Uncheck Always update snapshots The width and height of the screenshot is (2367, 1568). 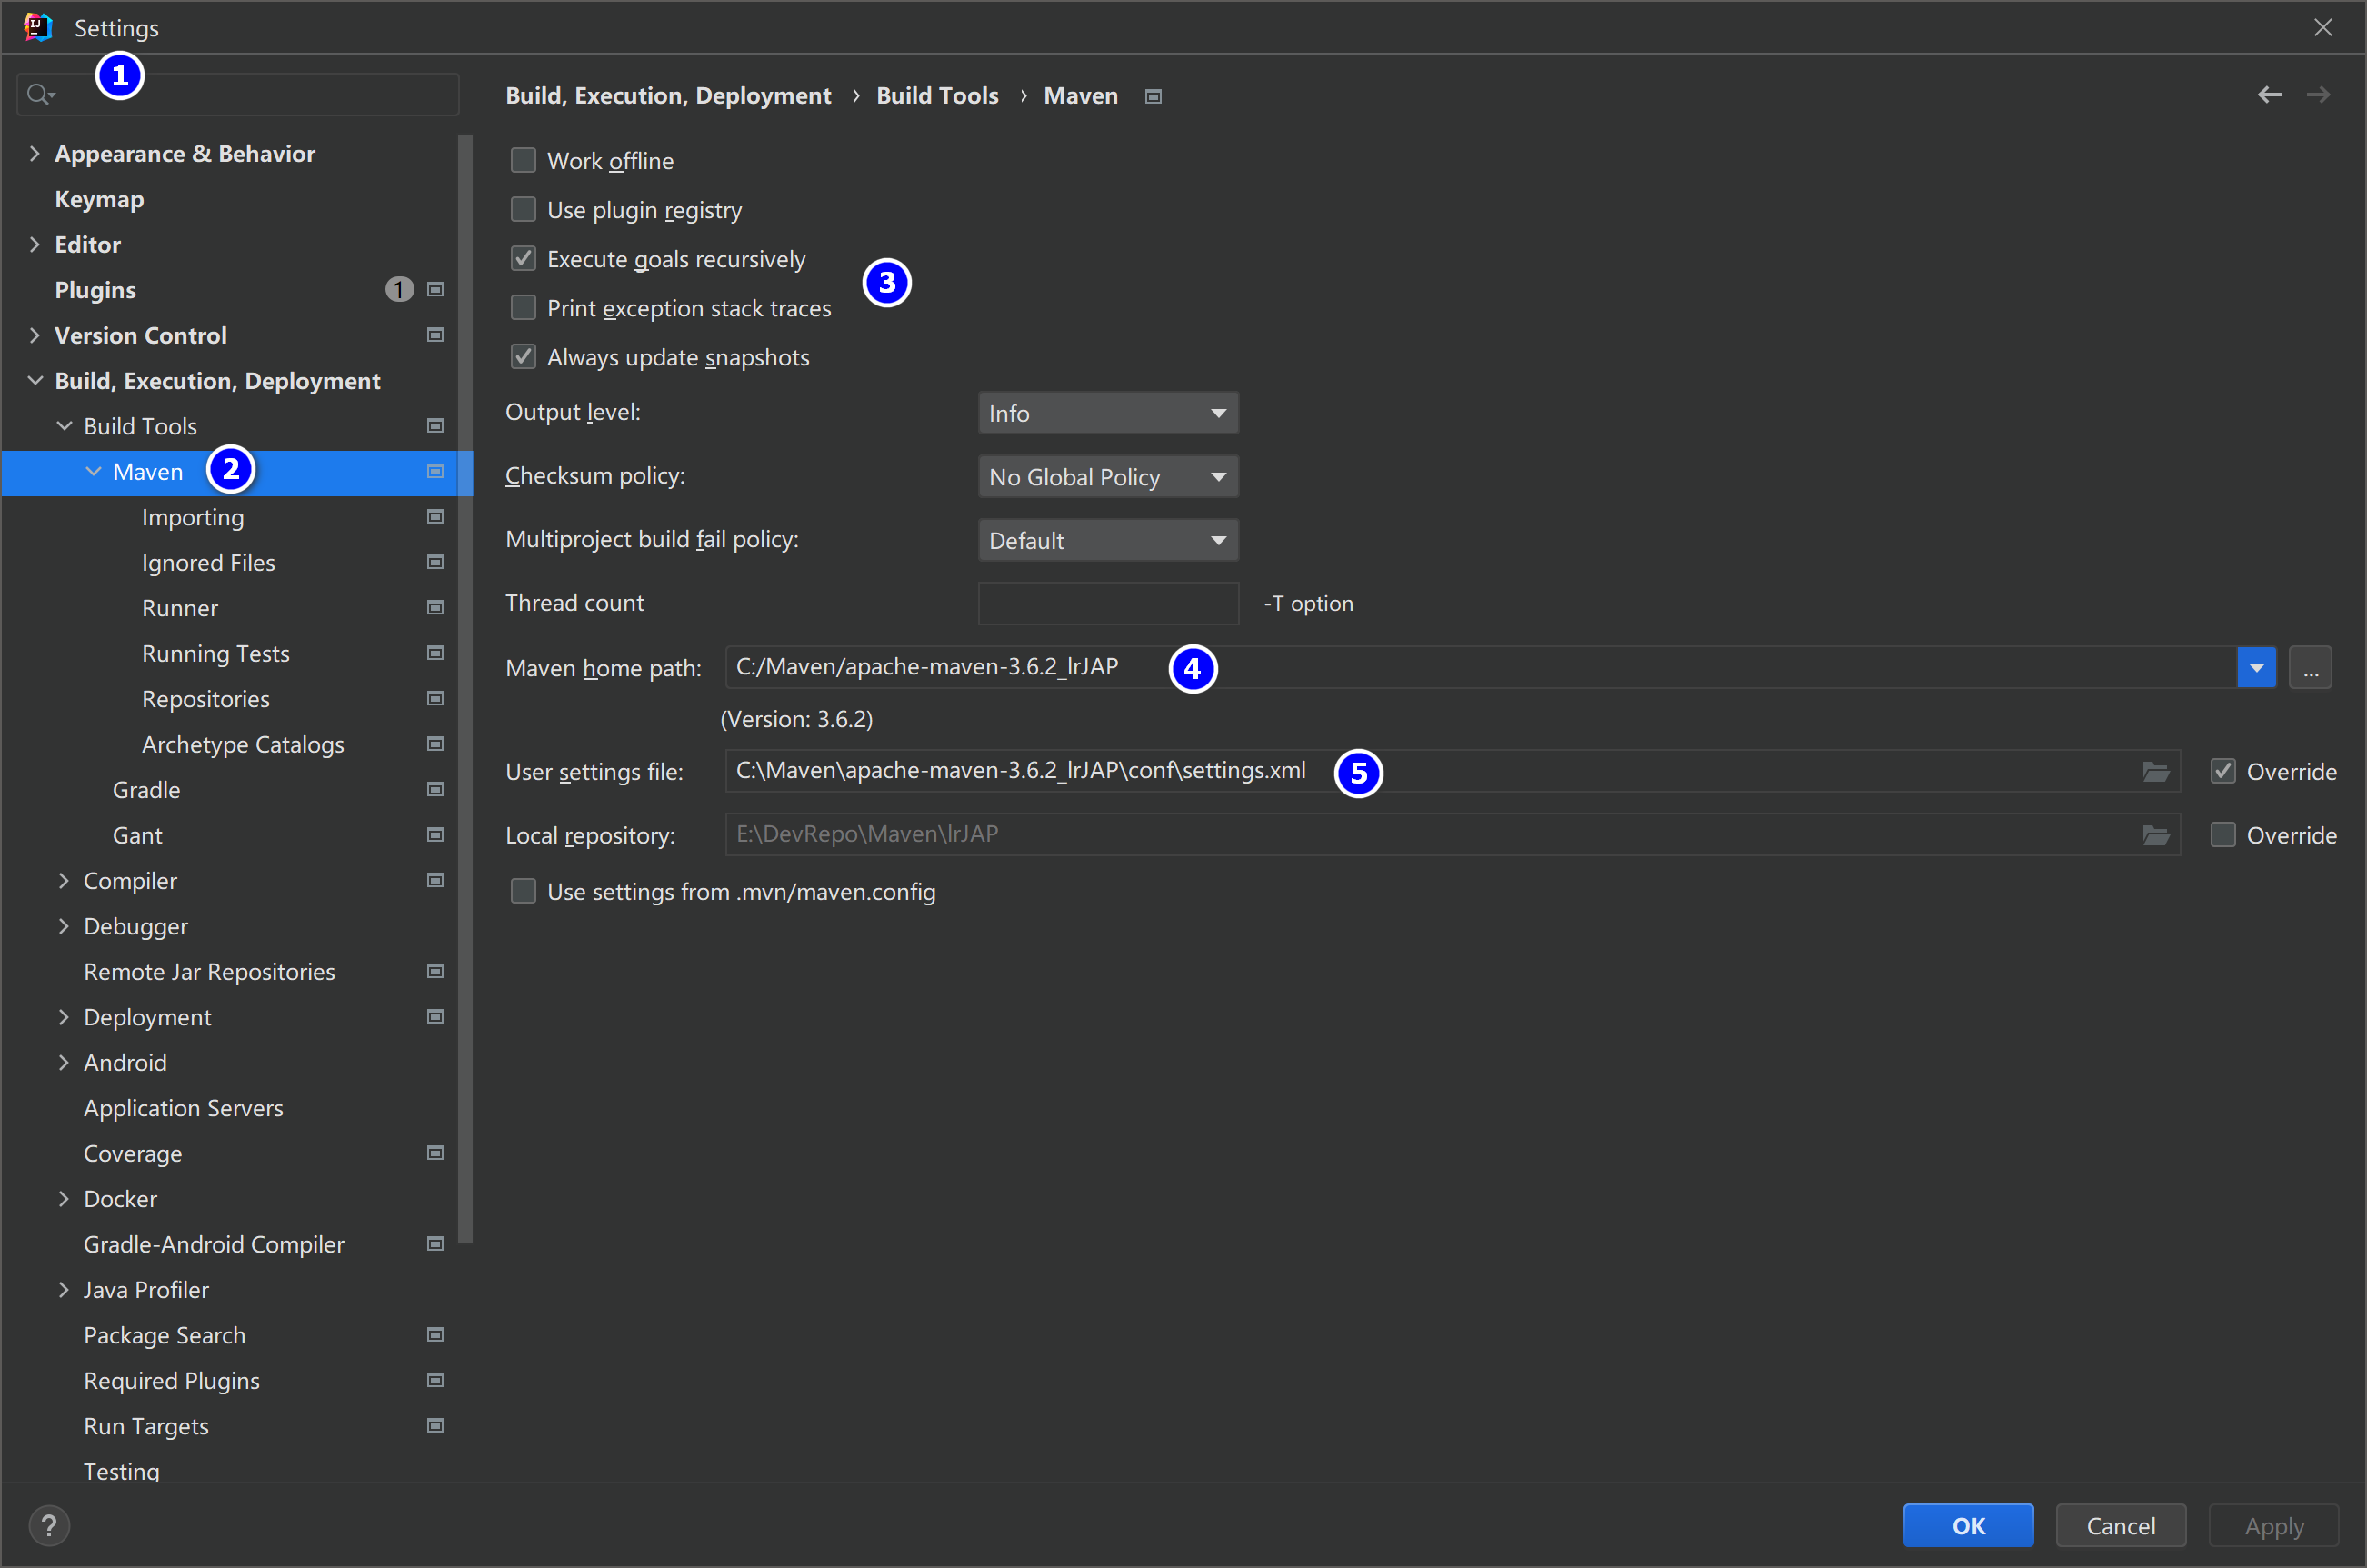(x=523, y=356)
